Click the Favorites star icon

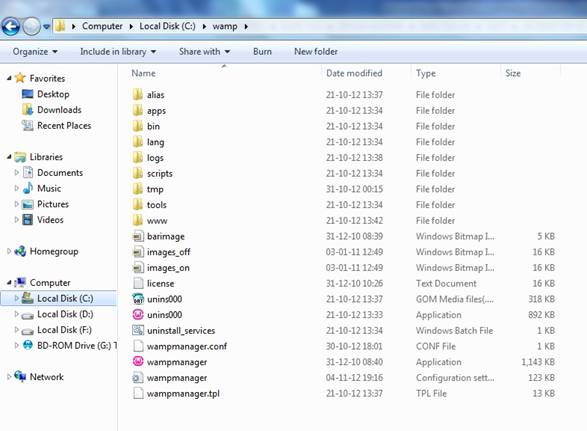[x=20, y=78]
